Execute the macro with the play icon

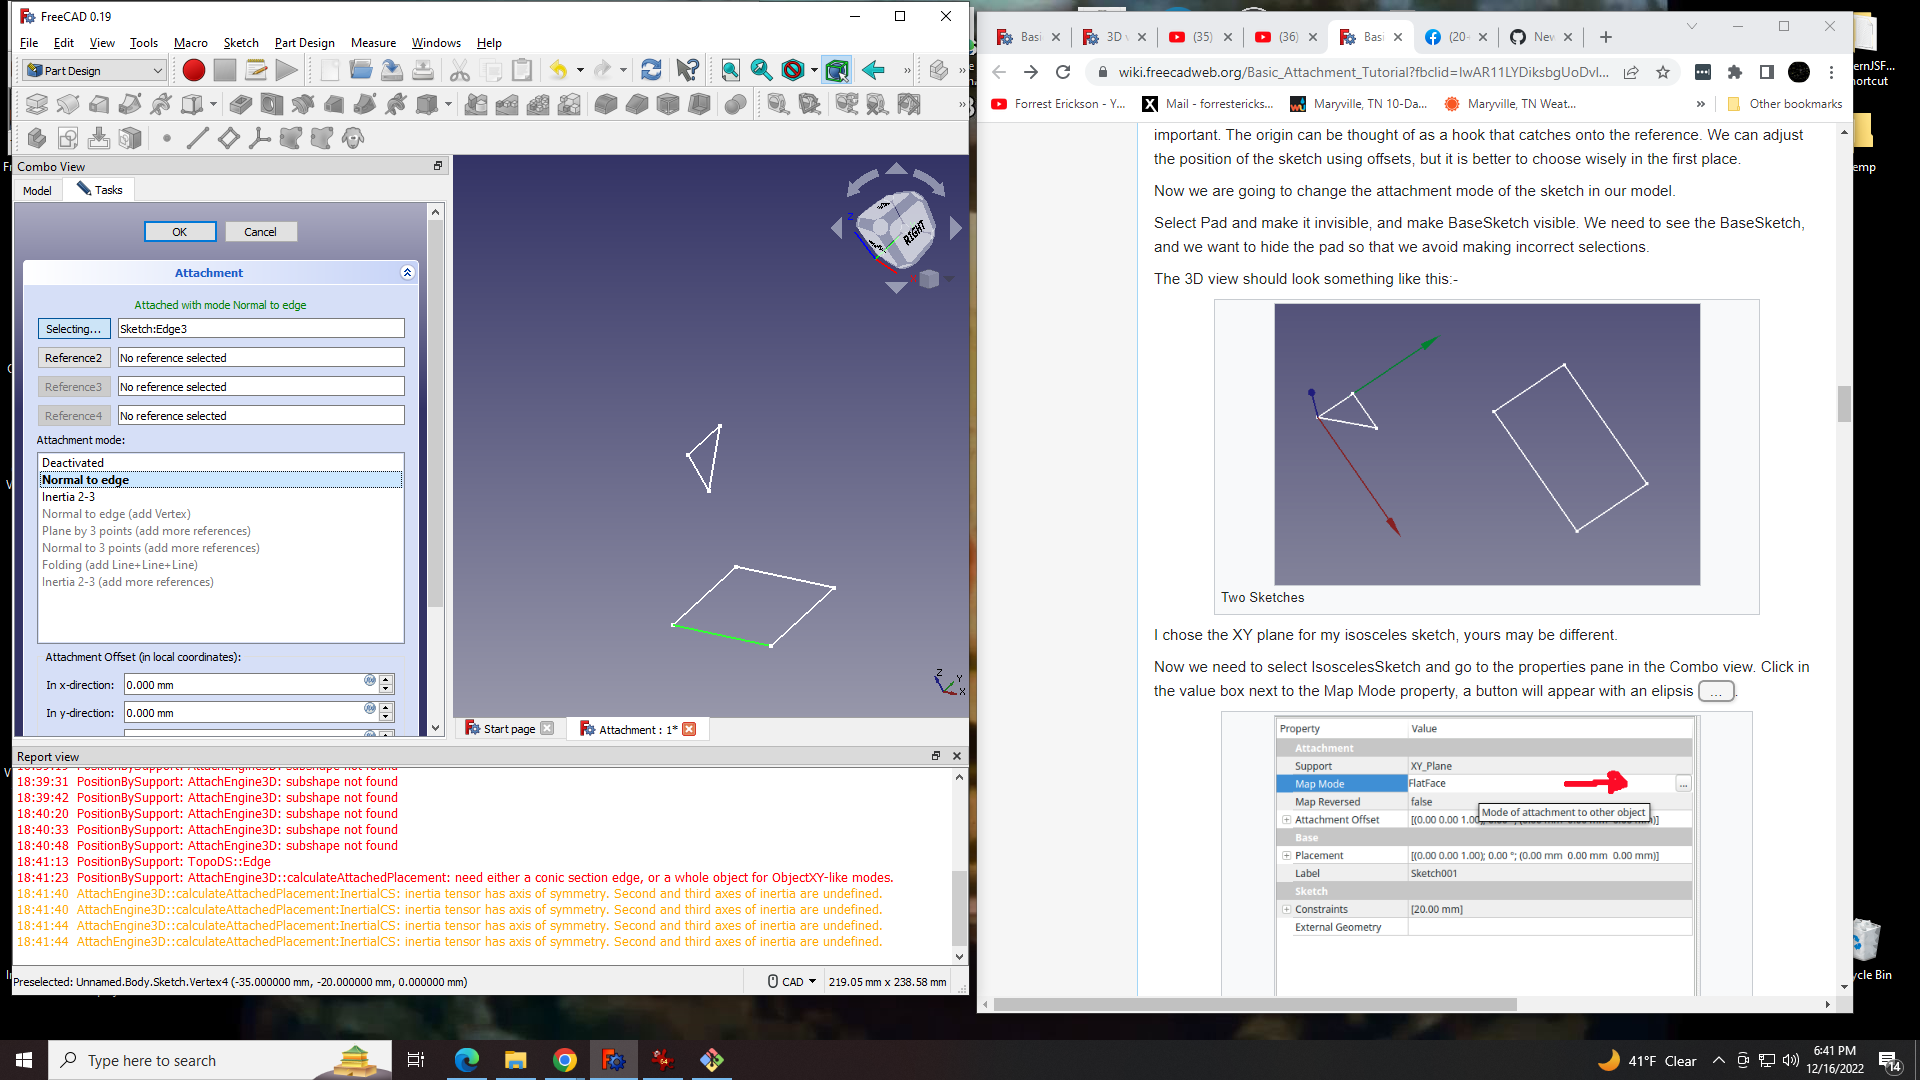point(285,70)
